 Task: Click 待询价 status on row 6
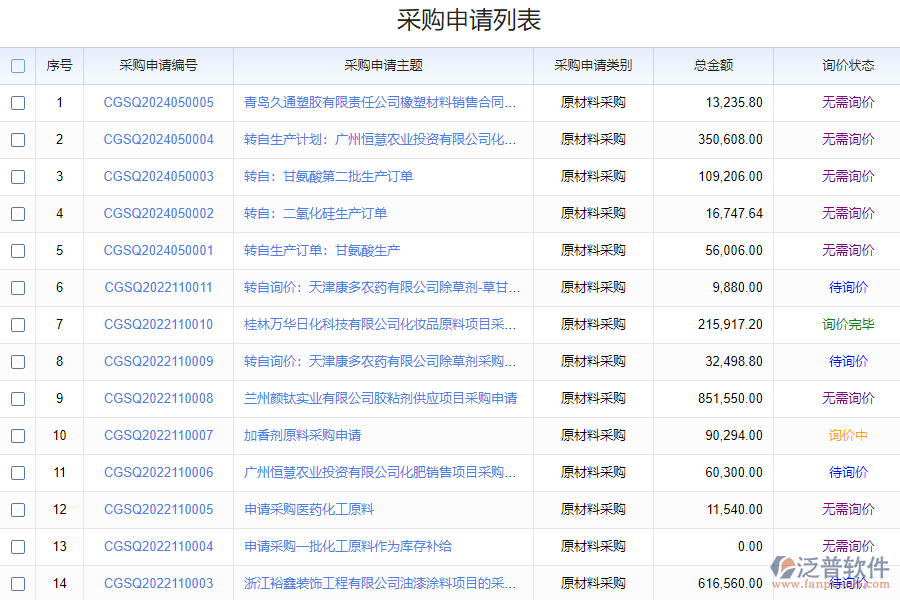point(846,287)
